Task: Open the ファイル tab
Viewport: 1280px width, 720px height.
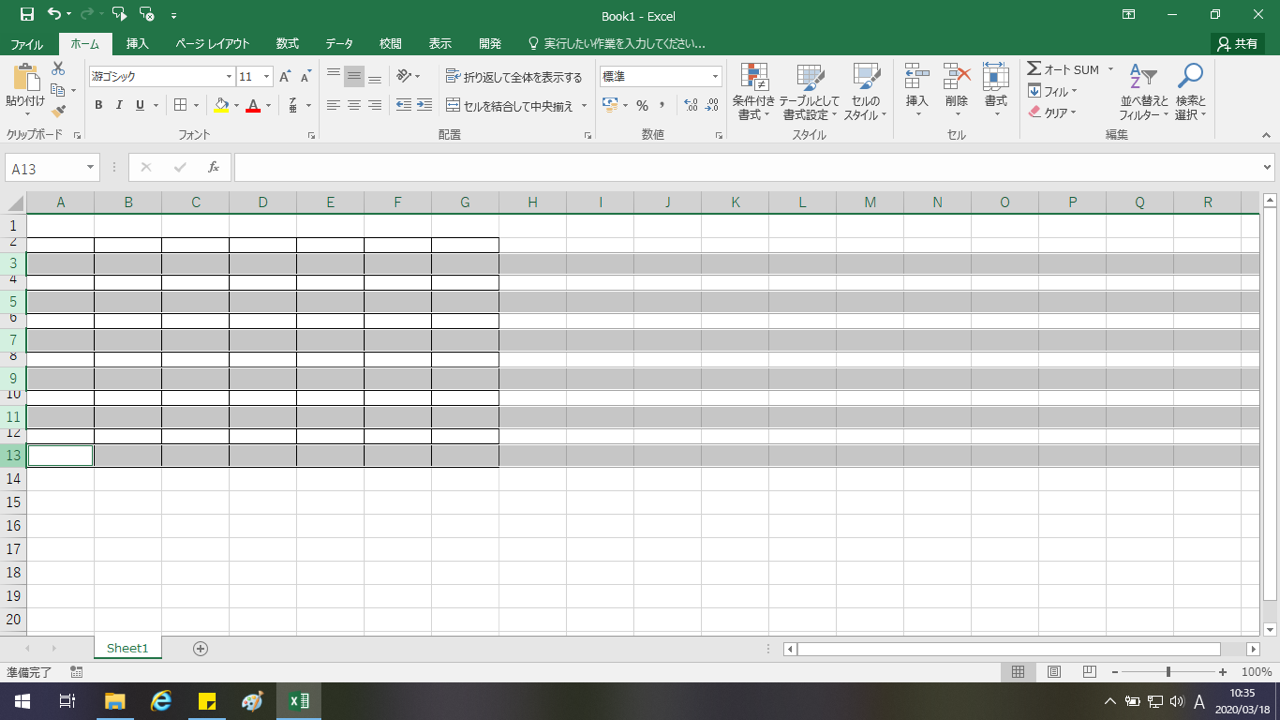Action: point(27,44)
